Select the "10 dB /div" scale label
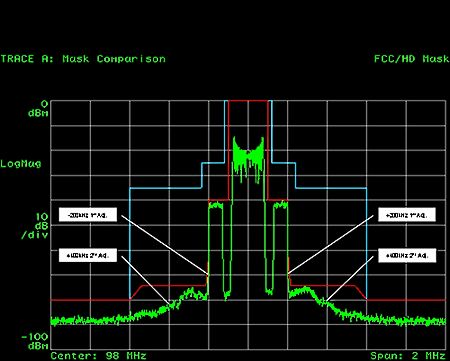The image size is (450, 361). (35, 226)
